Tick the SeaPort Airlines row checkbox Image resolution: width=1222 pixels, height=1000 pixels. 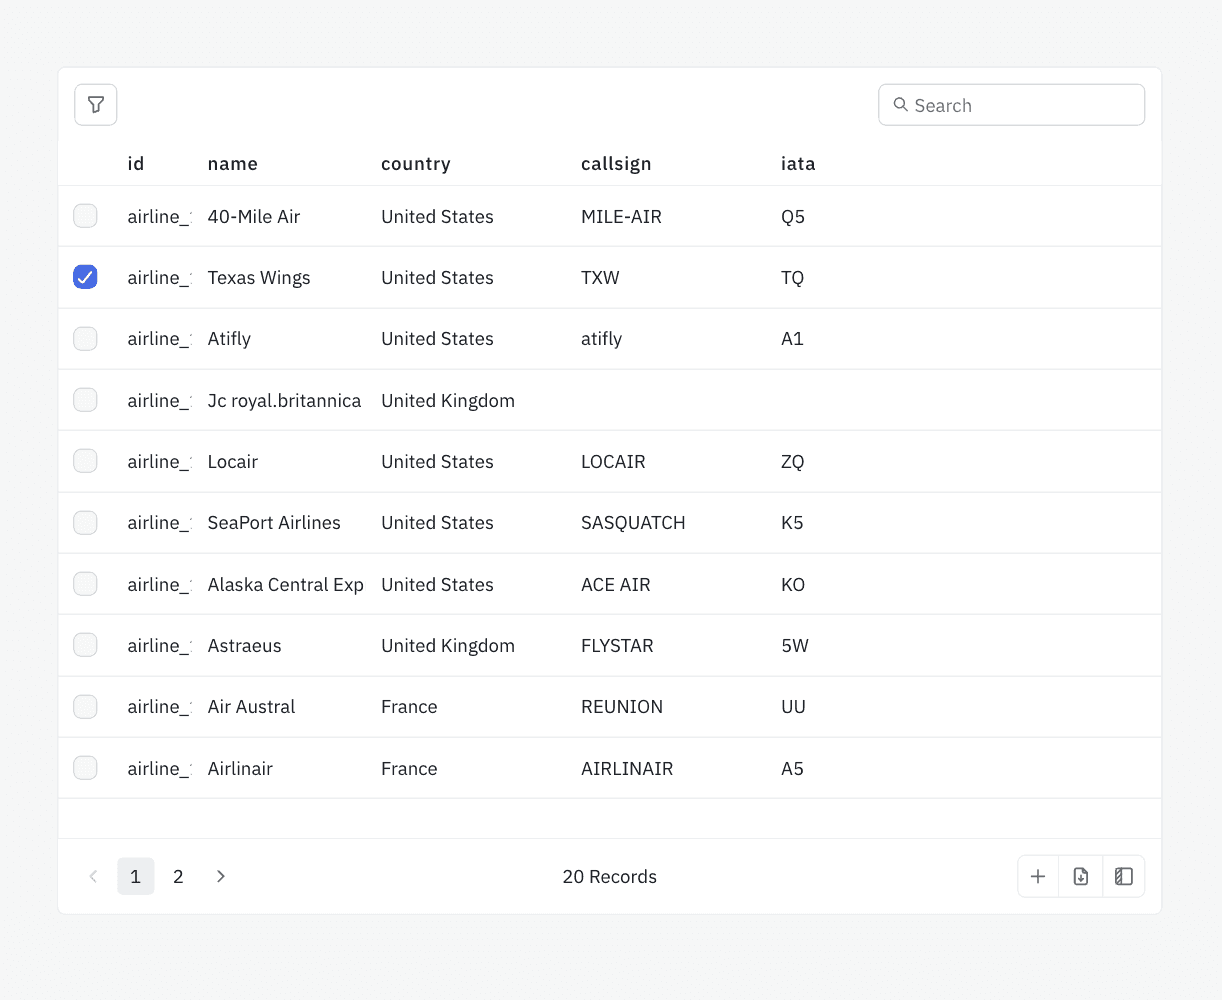(86, 523)
